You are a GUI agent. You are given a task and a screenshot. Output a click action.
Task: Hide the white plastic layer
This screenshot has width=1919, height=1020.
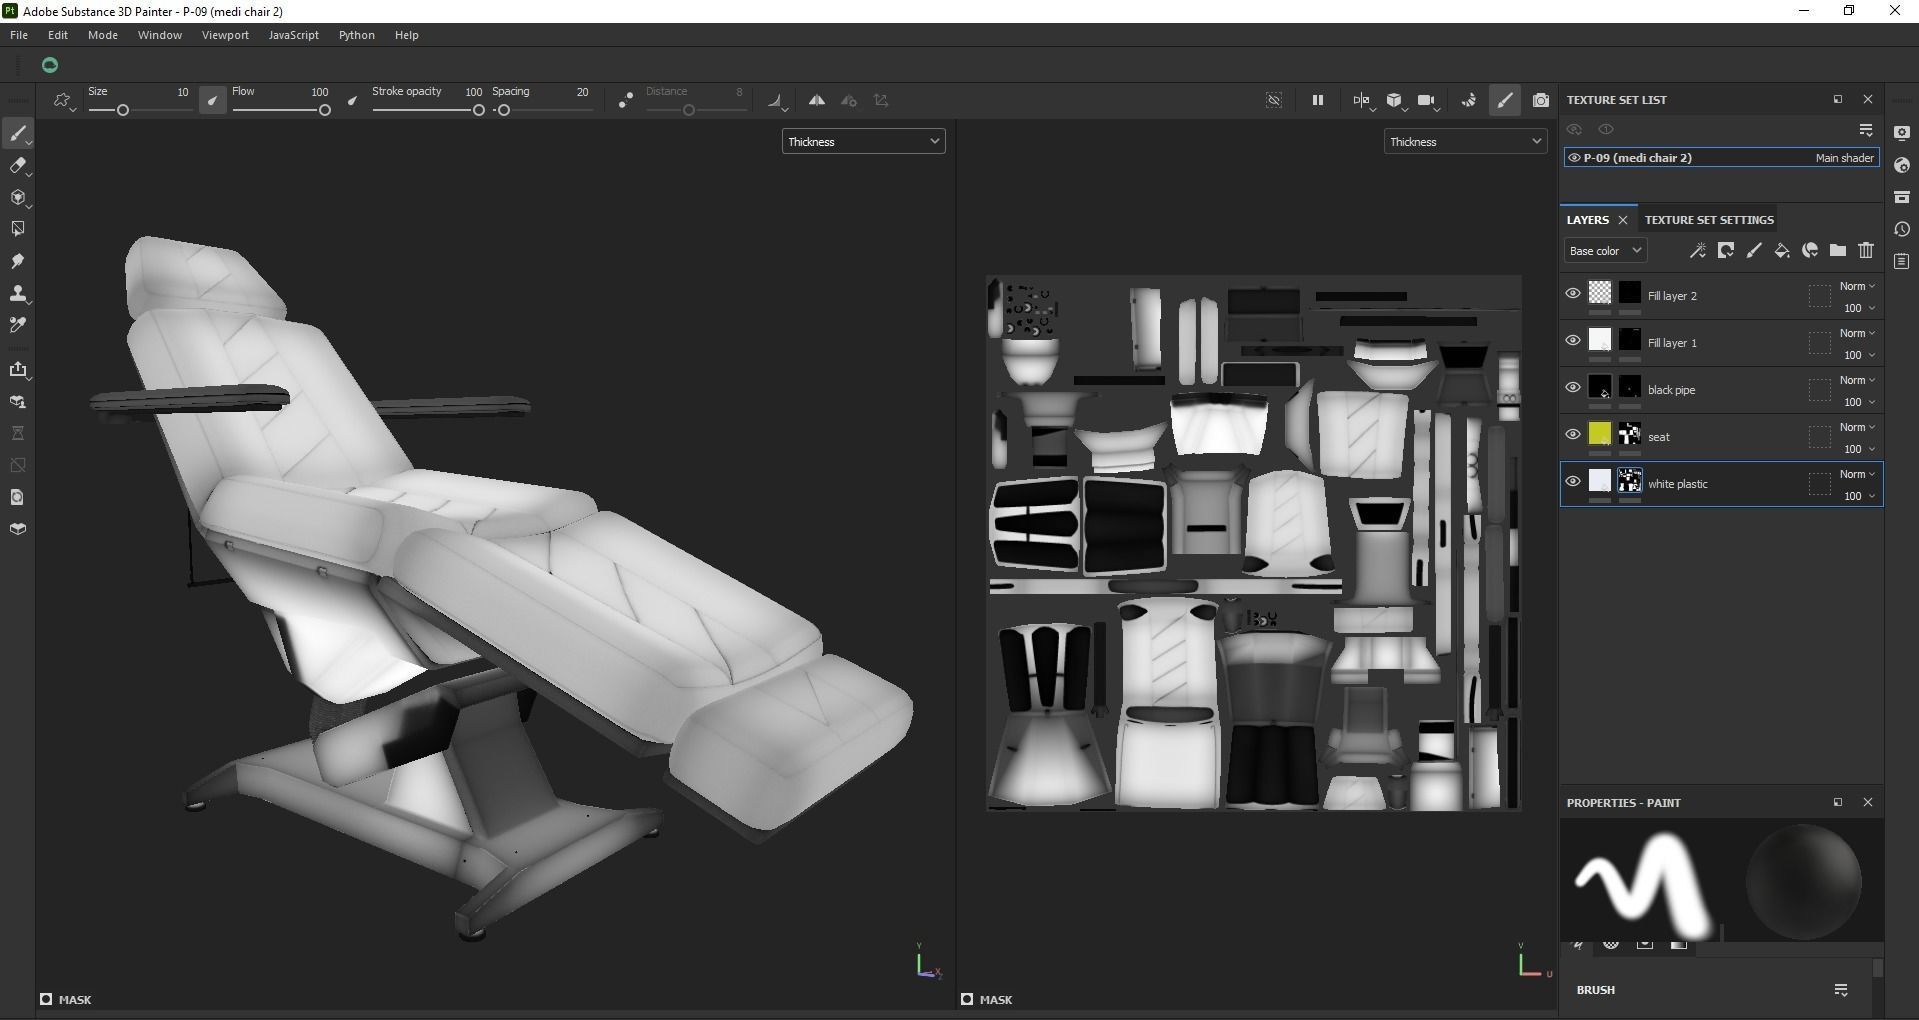pyautogui.click(x=1573, y=482)
